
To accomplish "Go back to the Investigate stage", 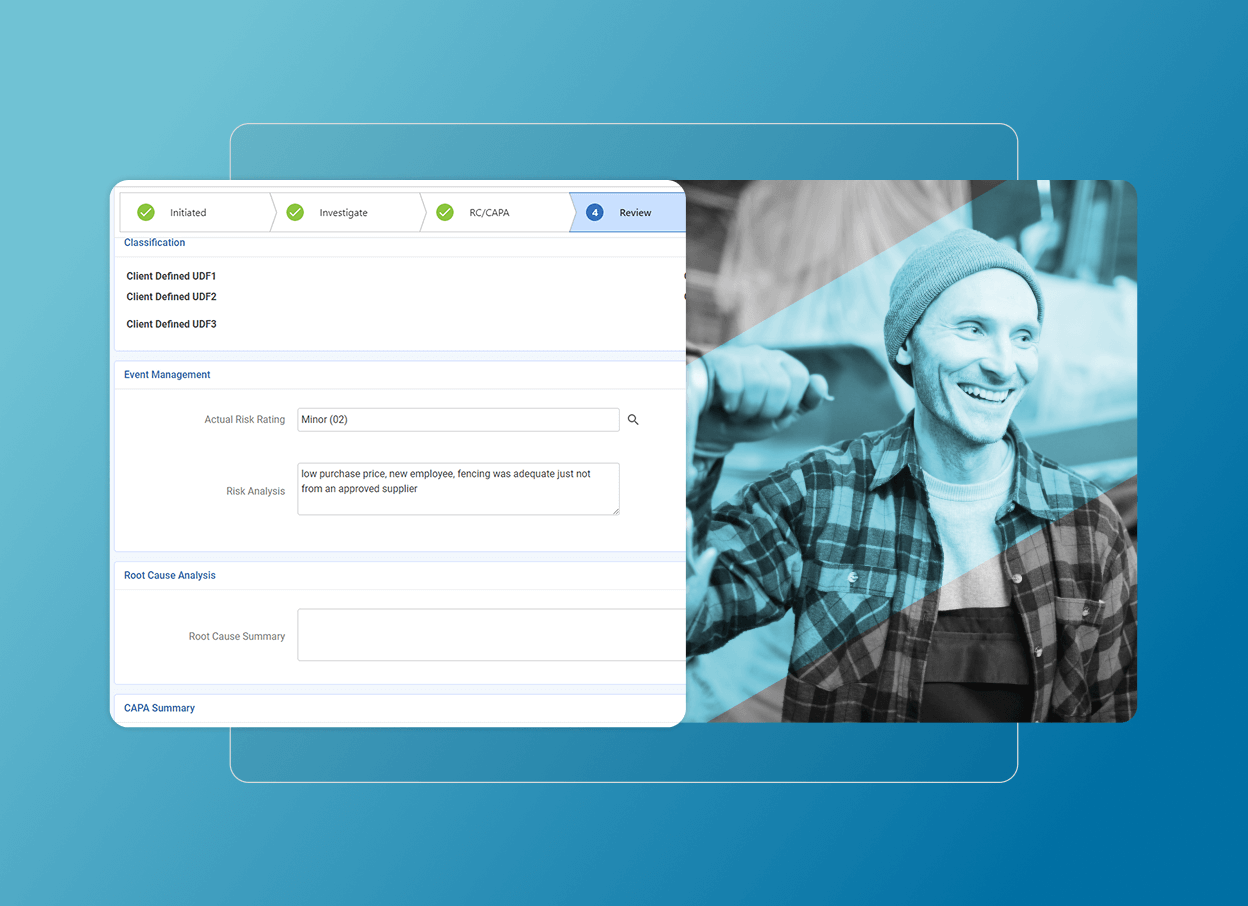I will [344, 212].
